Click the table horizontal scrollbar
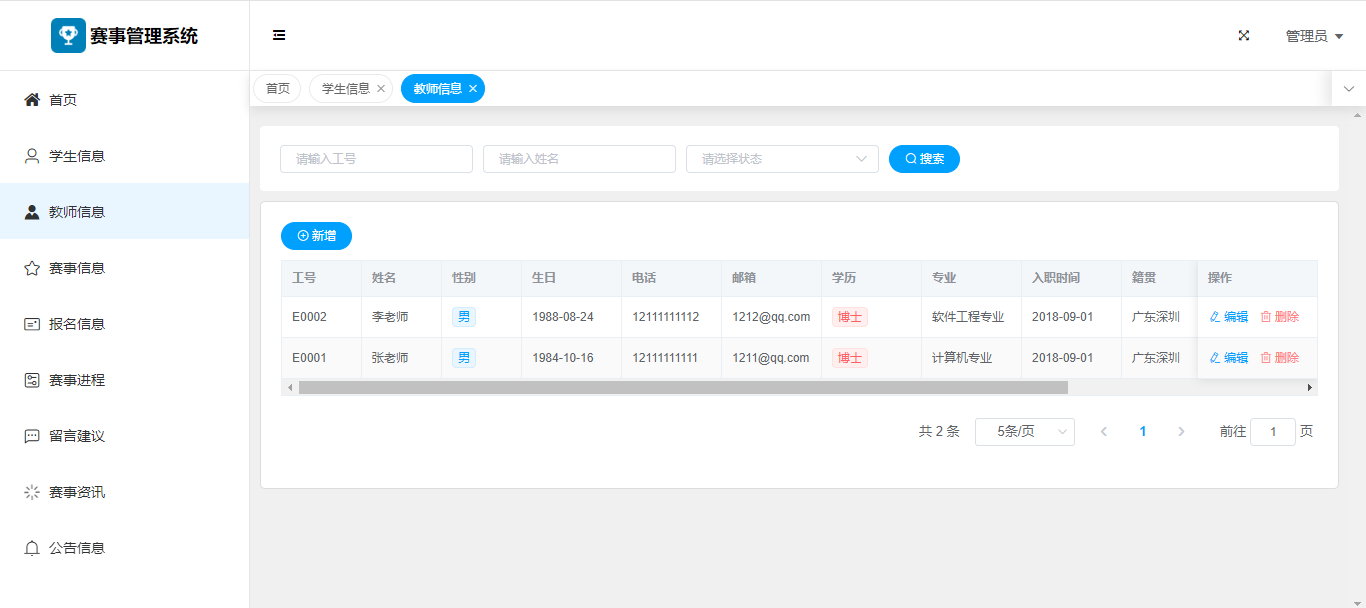 click(683, 387)
